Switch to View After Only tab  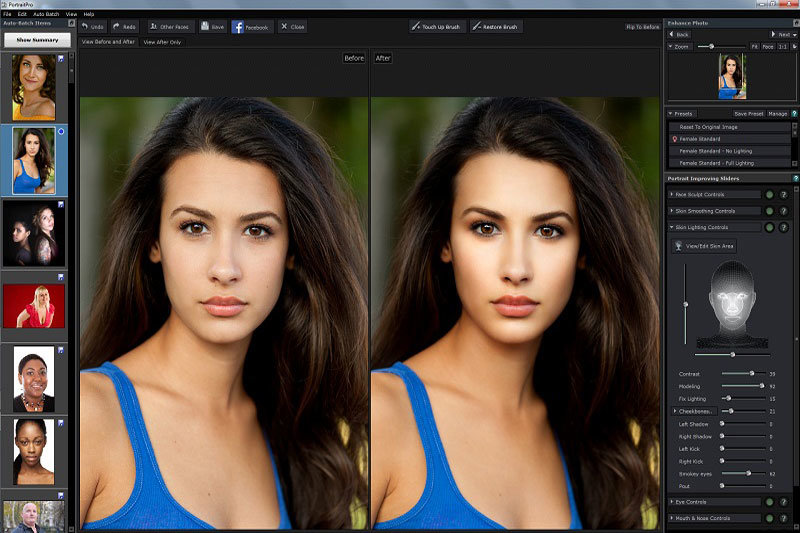163,42
